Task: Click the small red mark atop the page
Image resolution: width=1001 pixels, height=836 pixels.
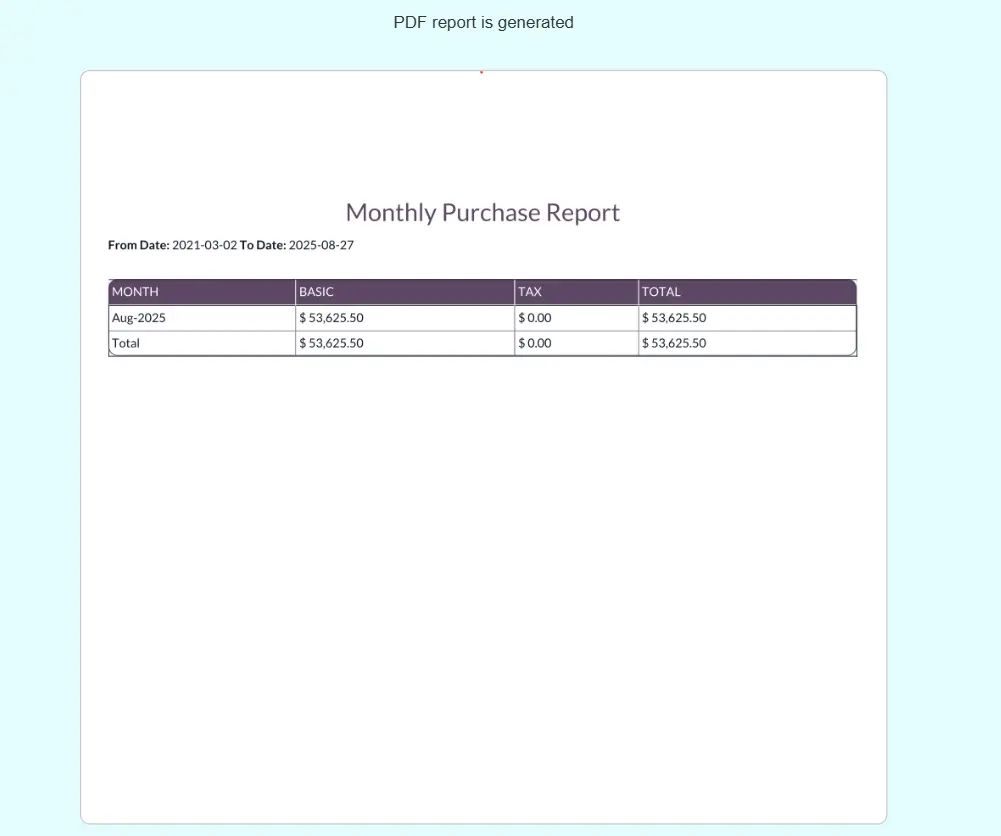Action: [481, 72]
